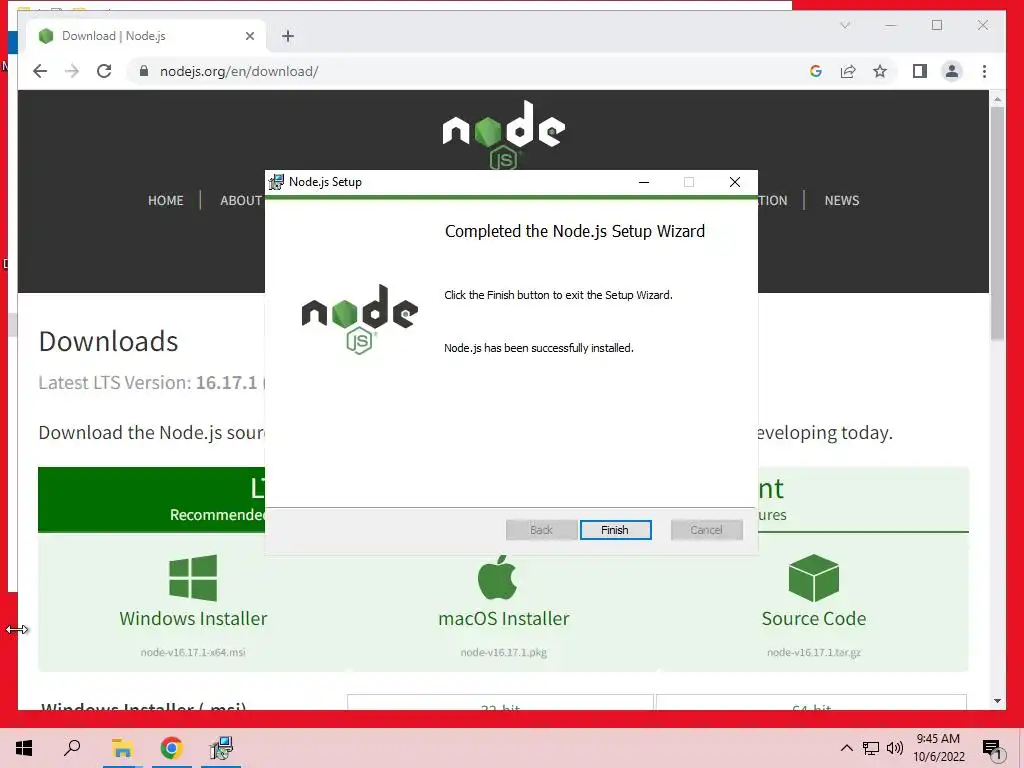This screenshot has width=1024, height=768.
Task: Click Chrome's forward navigation arrow
Action: click(72, 71)
